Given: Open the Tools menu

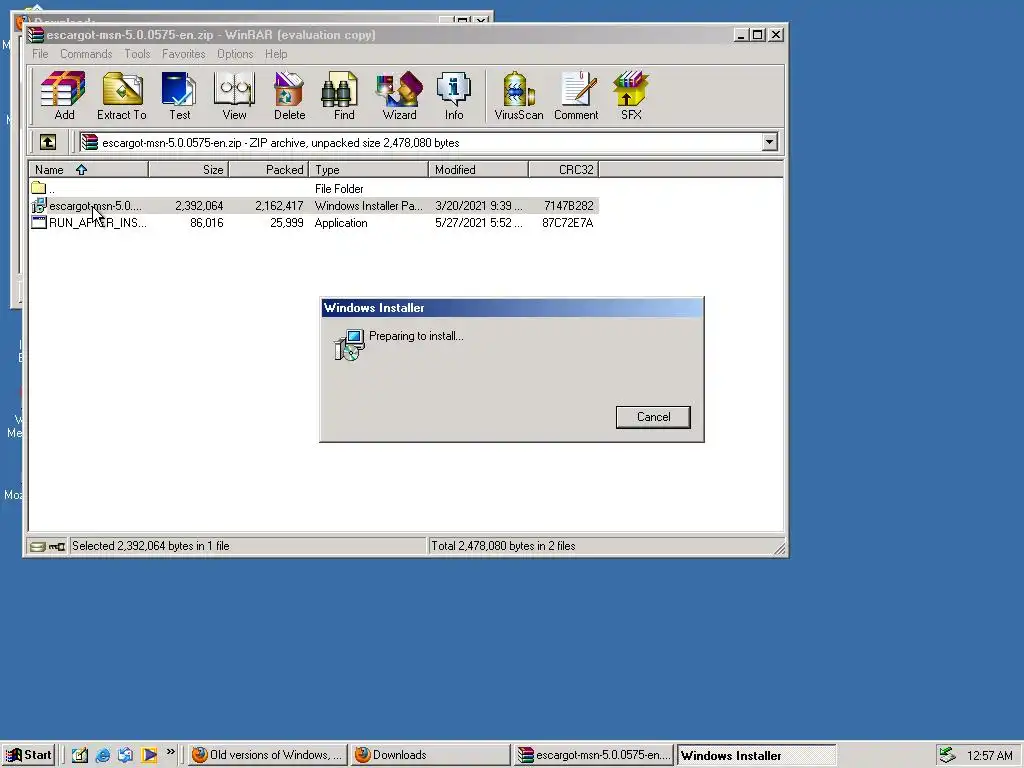Looking at the screenshot, I should tap(137, 54).
